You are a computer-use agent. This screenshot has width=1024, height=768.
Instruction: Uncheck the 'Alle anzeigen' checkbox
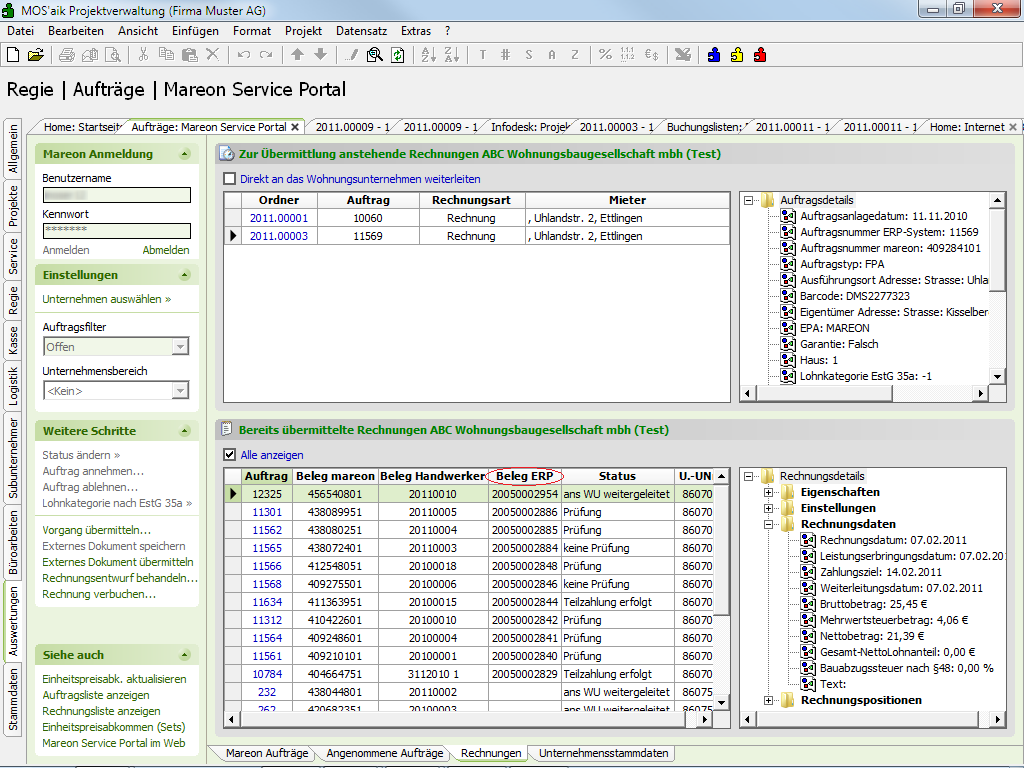click(x=229, y=455)
